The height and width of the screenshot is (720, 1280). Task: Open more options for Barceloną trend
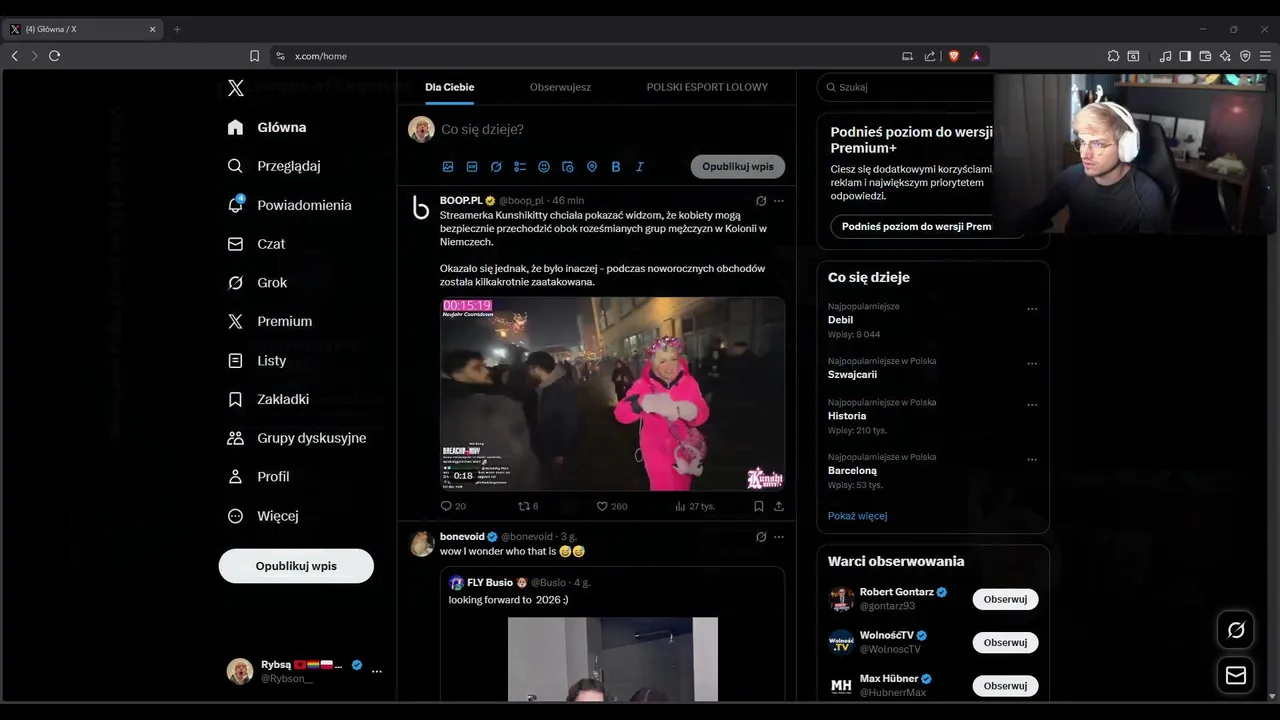[1032, 460]
